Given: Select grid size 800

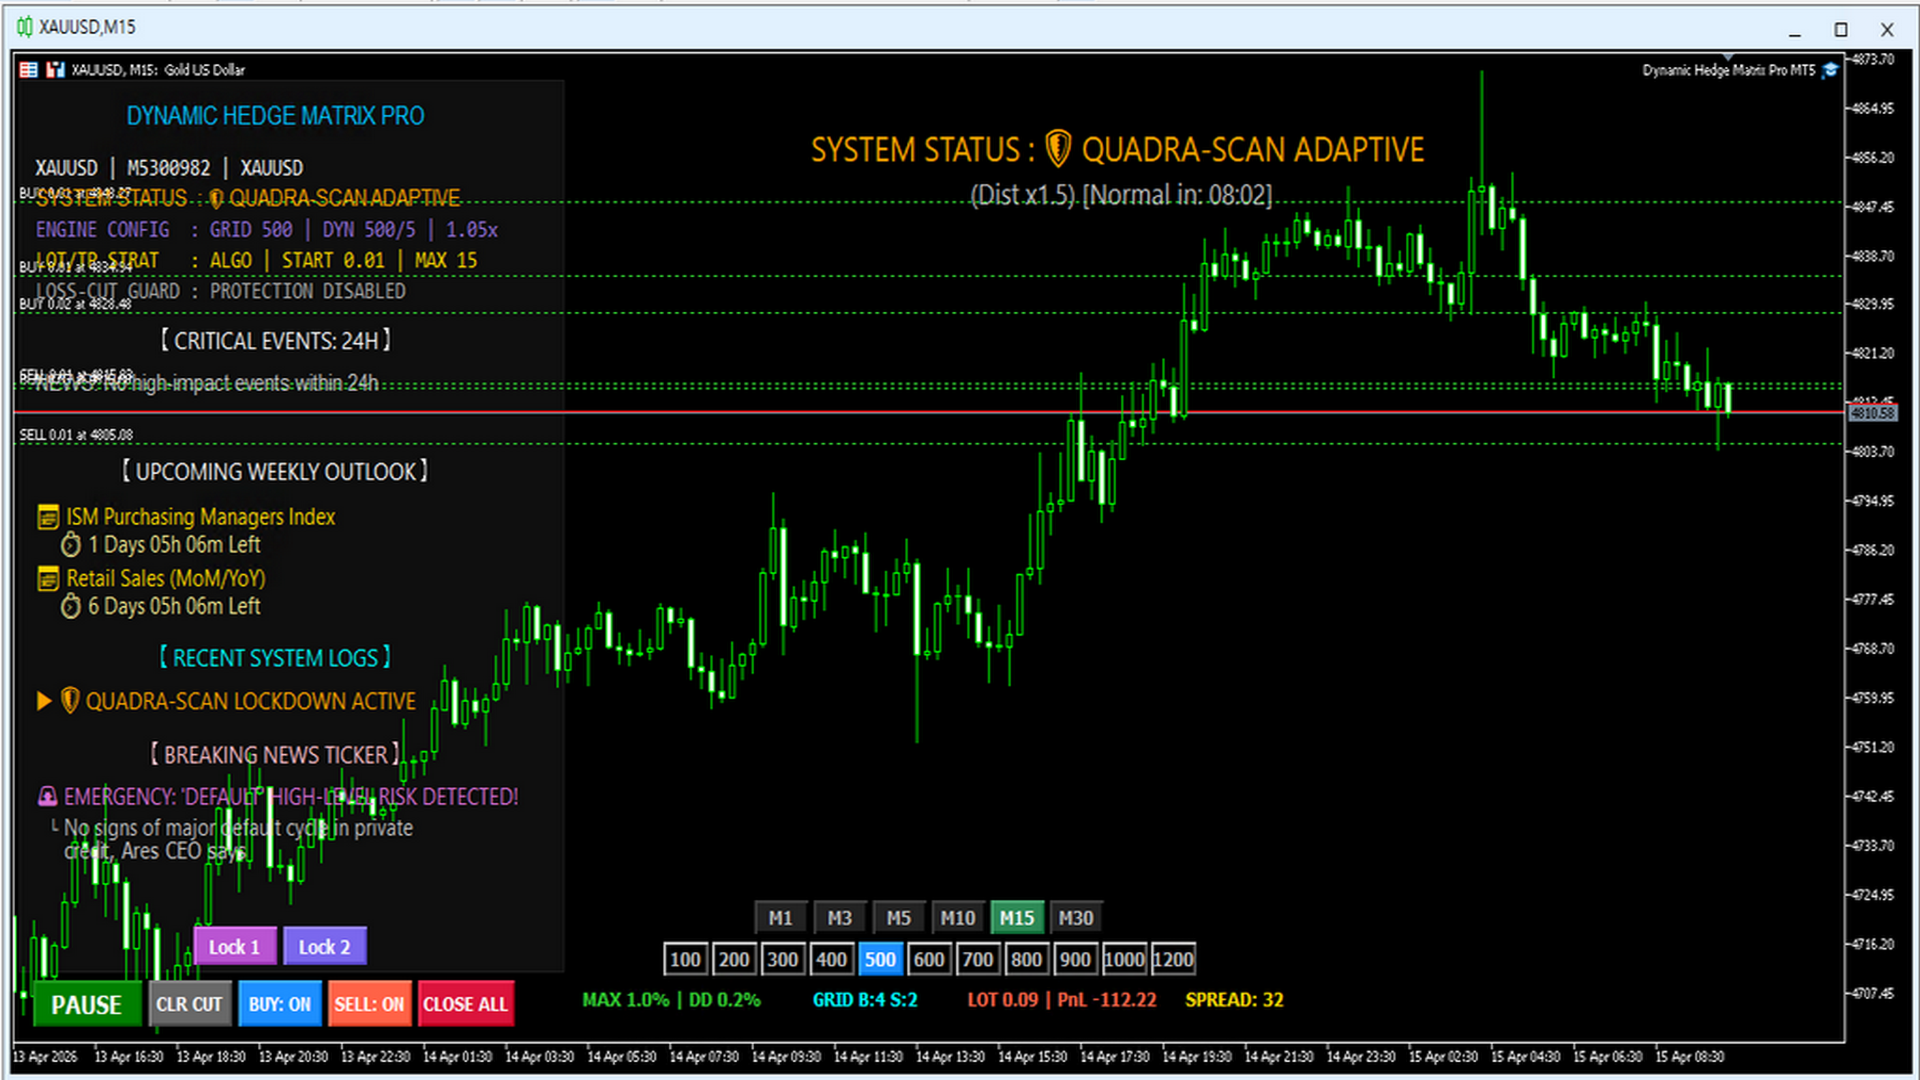Looking at the screenshot, I should 1026,960.
